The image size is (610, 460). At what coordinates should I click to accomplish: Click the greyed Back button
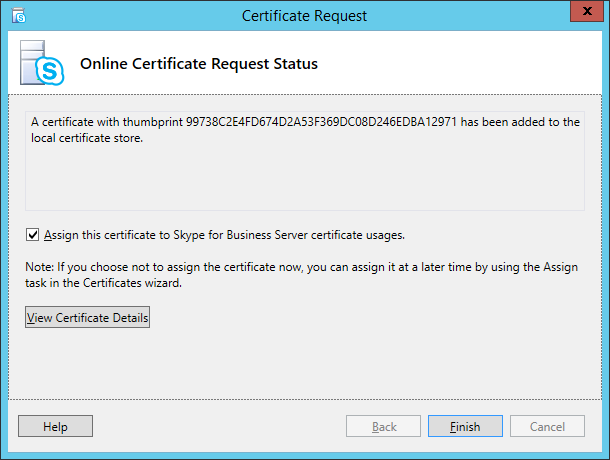383,426
